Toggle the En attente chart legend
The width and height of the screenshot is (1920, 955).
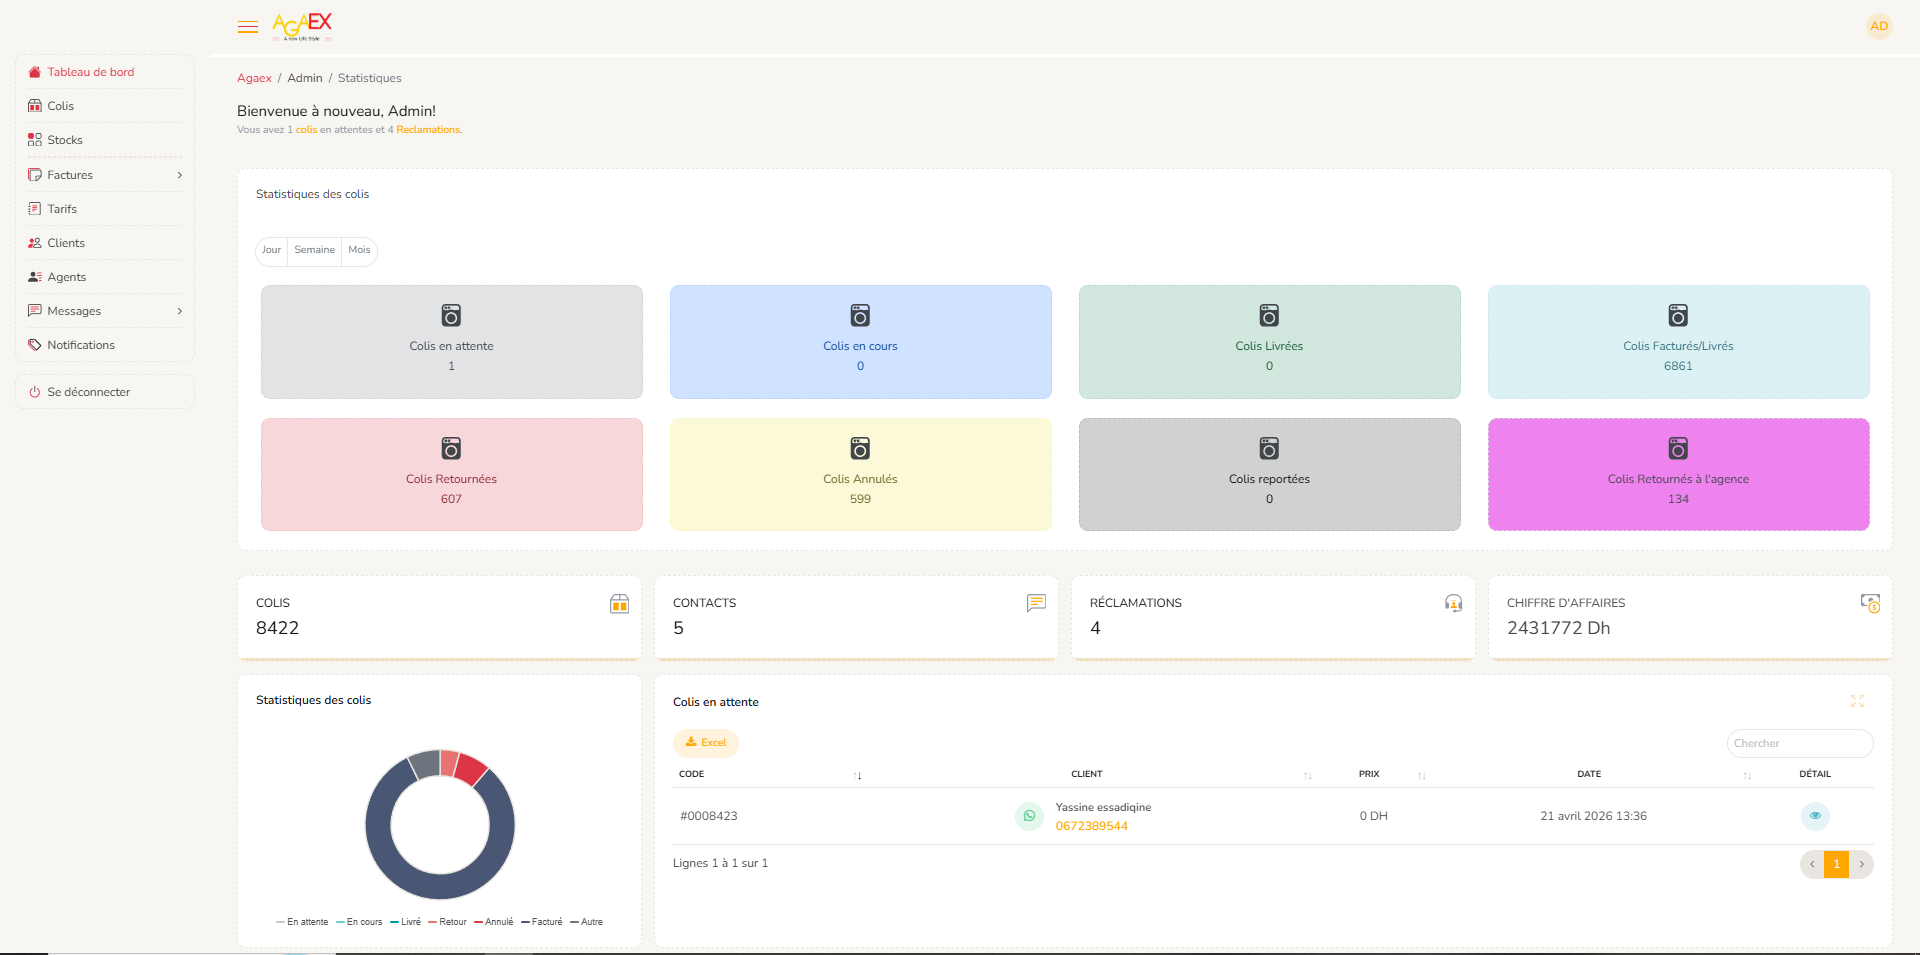pyautogui.click(x=302, y=922)
